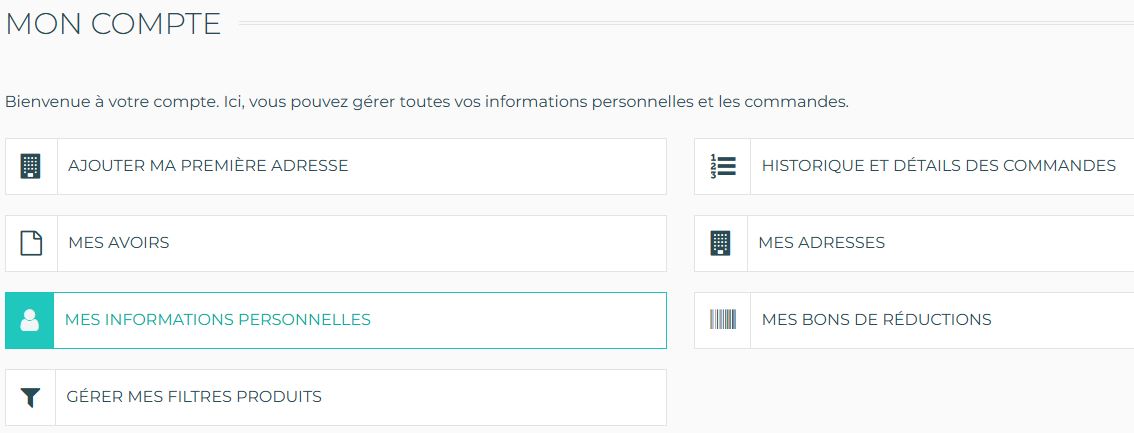Click the divider line beside Mon Compte

pyautogui.click(x=680, y=22)
